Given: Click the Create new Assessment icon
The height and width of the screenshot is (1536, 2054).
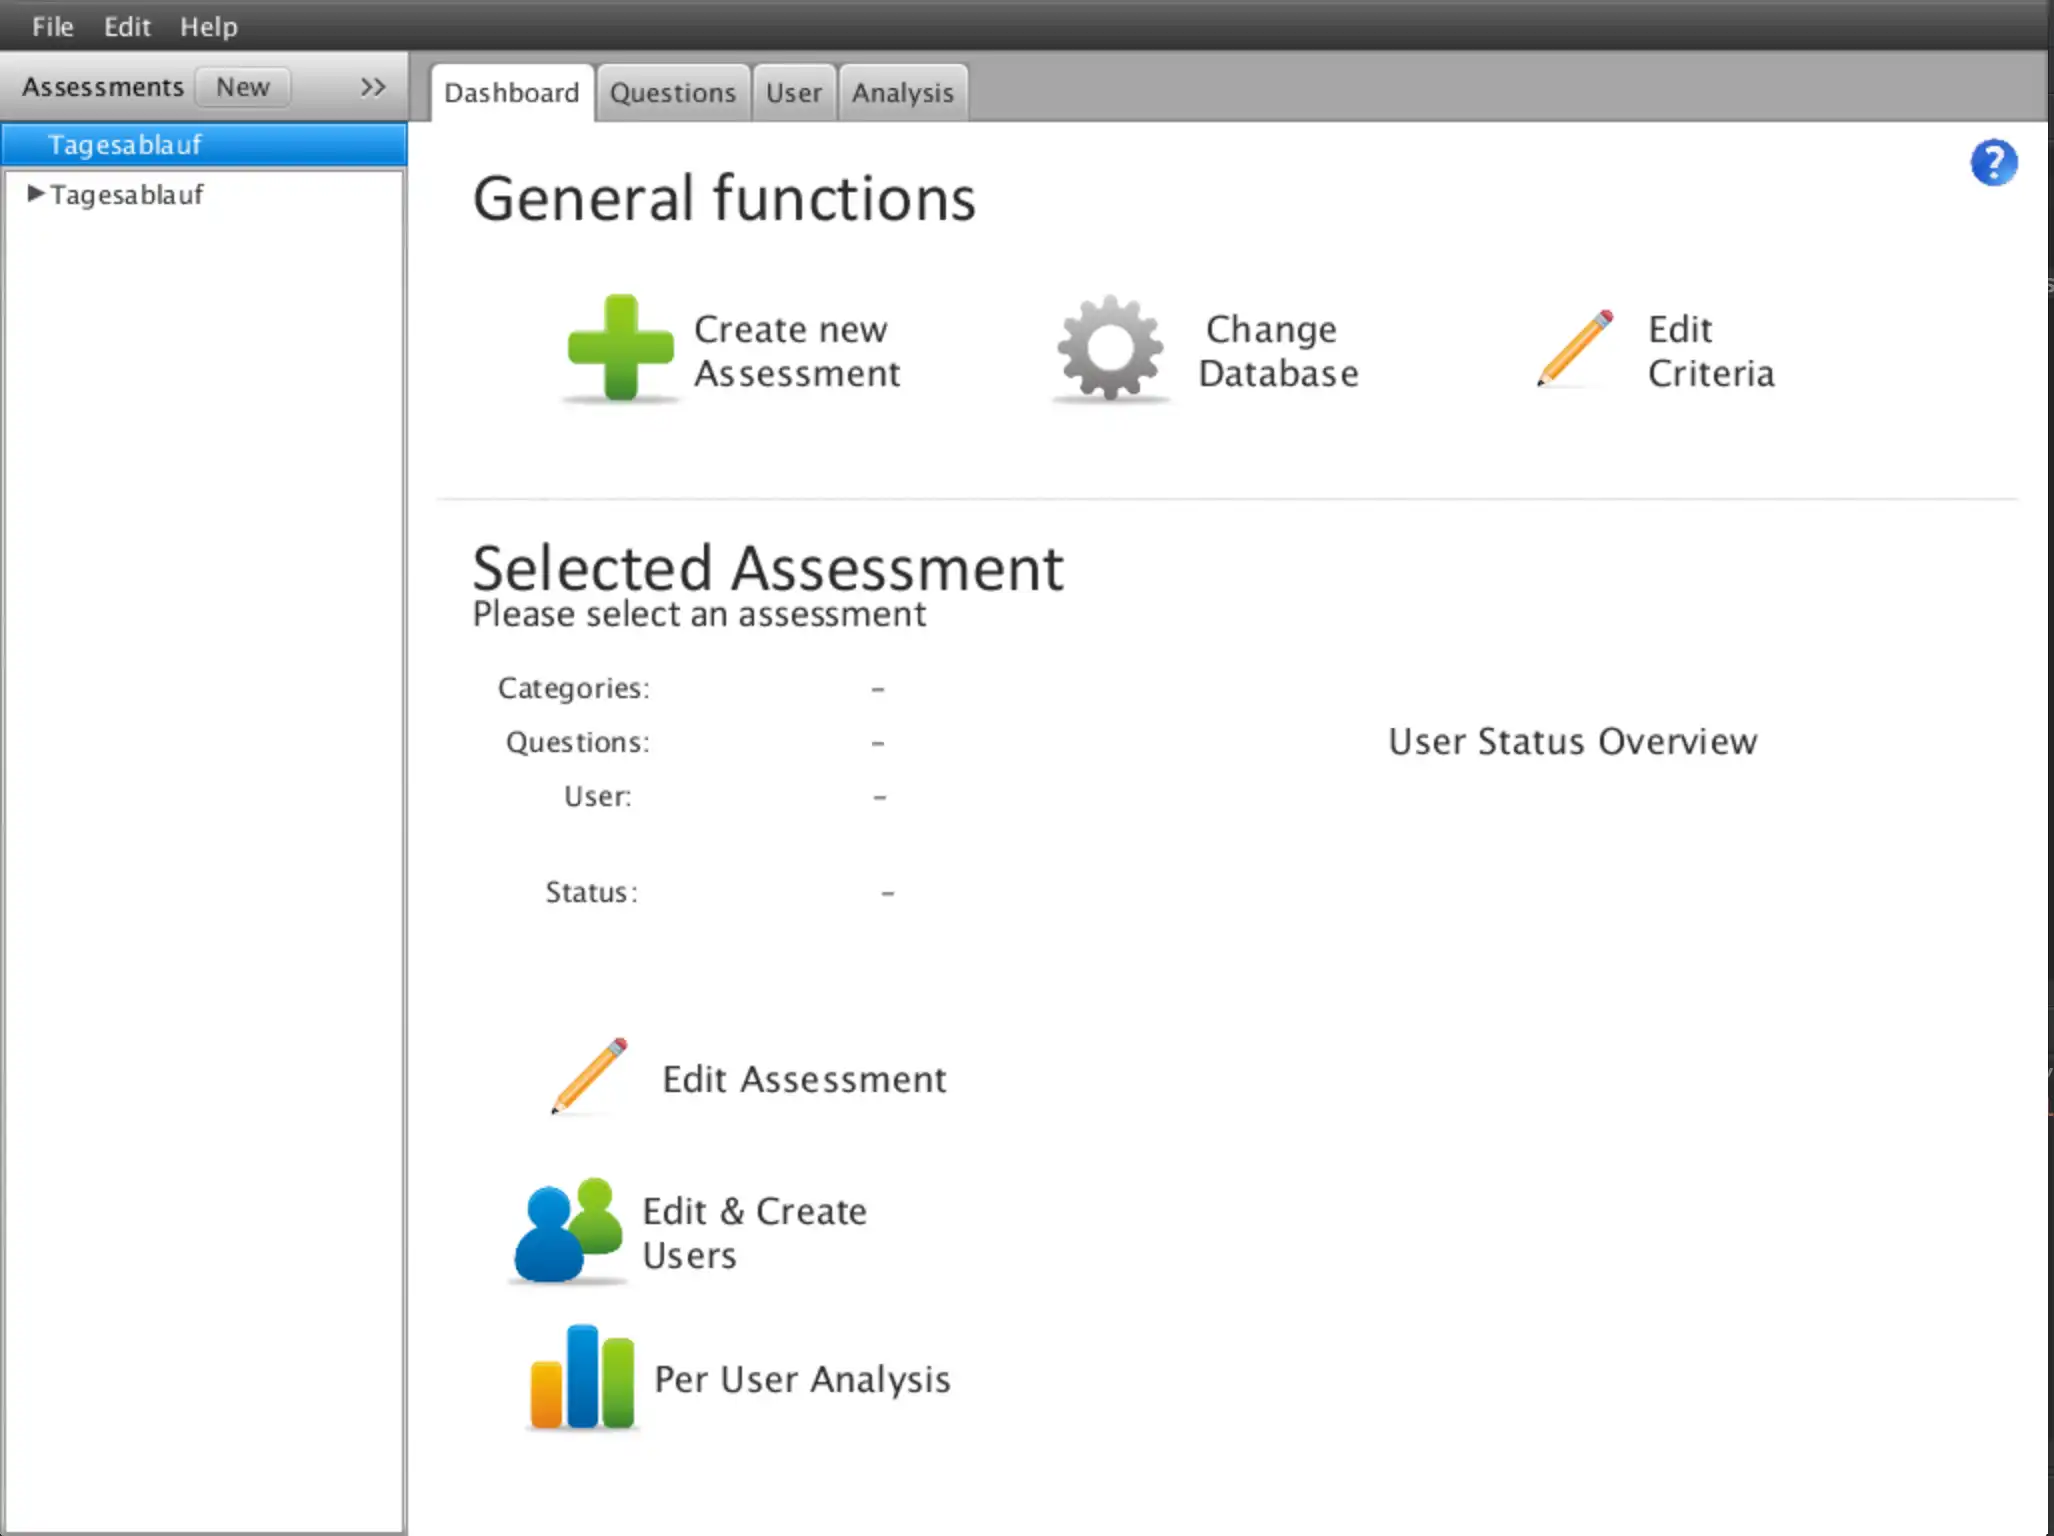Looking at the screenshot, I should 620,349.
